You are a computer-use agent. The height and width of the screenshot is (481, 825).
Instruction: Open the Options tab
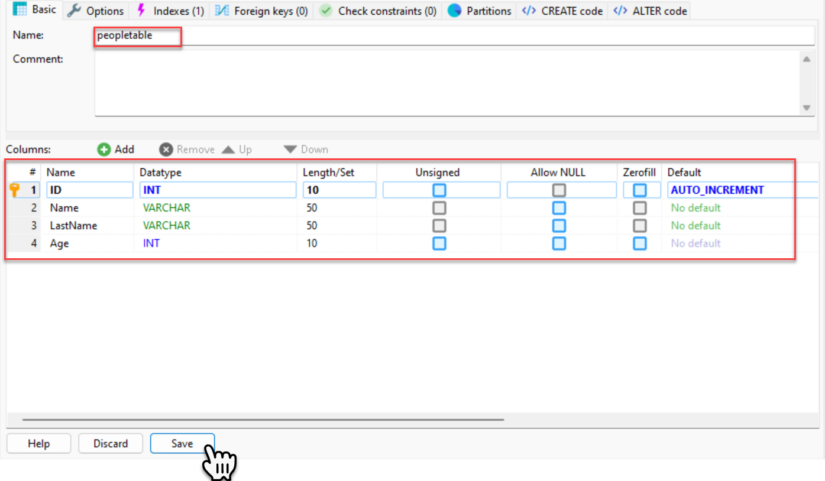click(x=95, y=11)
